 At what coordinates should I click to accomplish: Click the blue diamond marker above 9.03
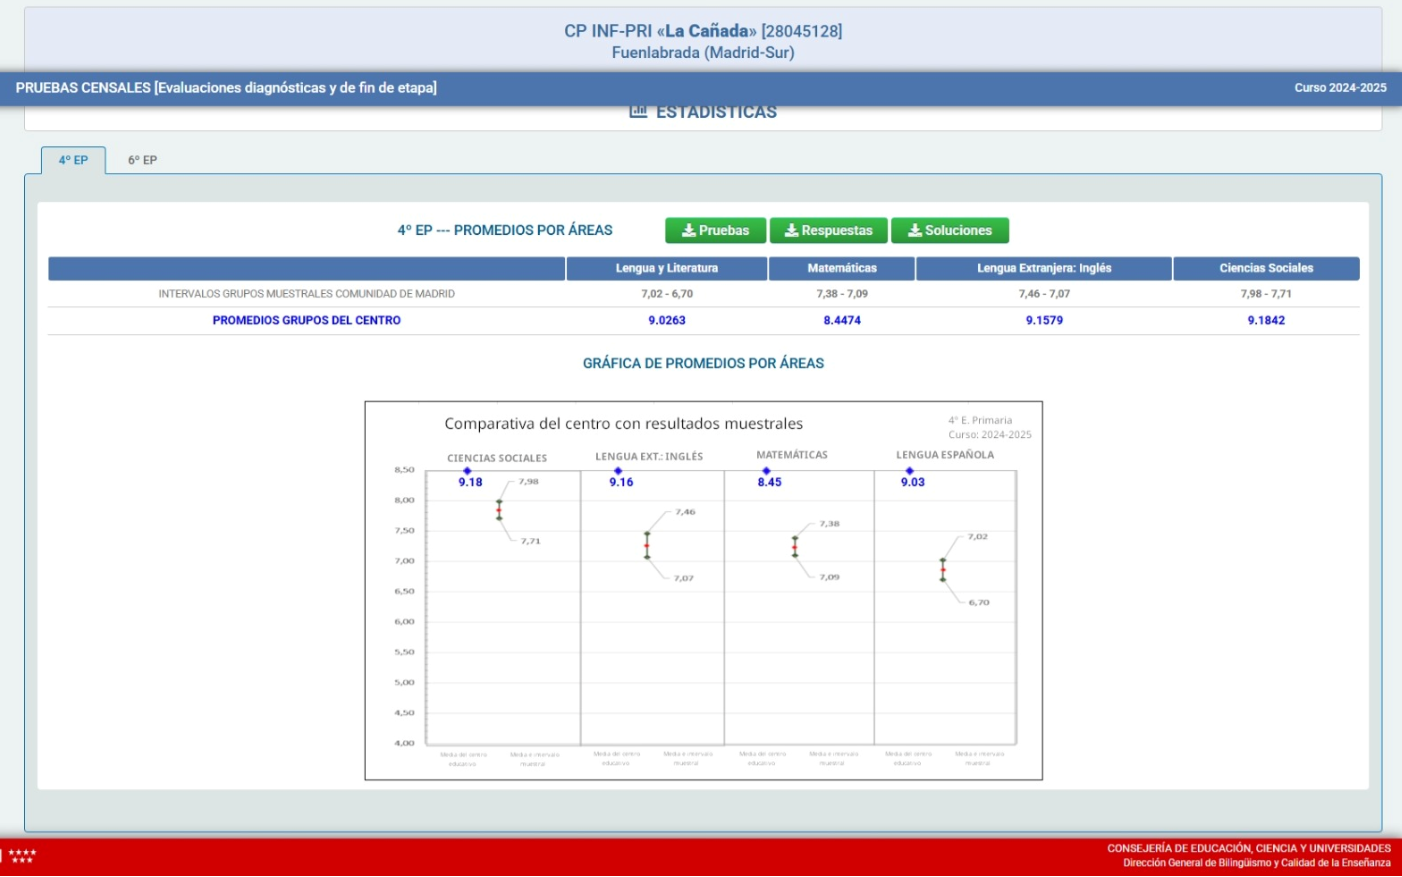click(909, 471)
